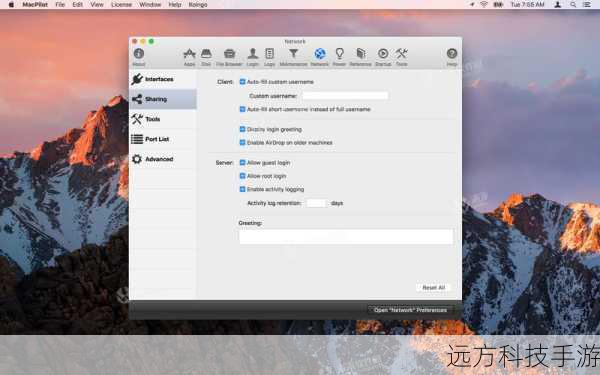Viewport: 600px width, 375px height.
Task: Click the location services arrow icon
Action: (x=472, y=5)
